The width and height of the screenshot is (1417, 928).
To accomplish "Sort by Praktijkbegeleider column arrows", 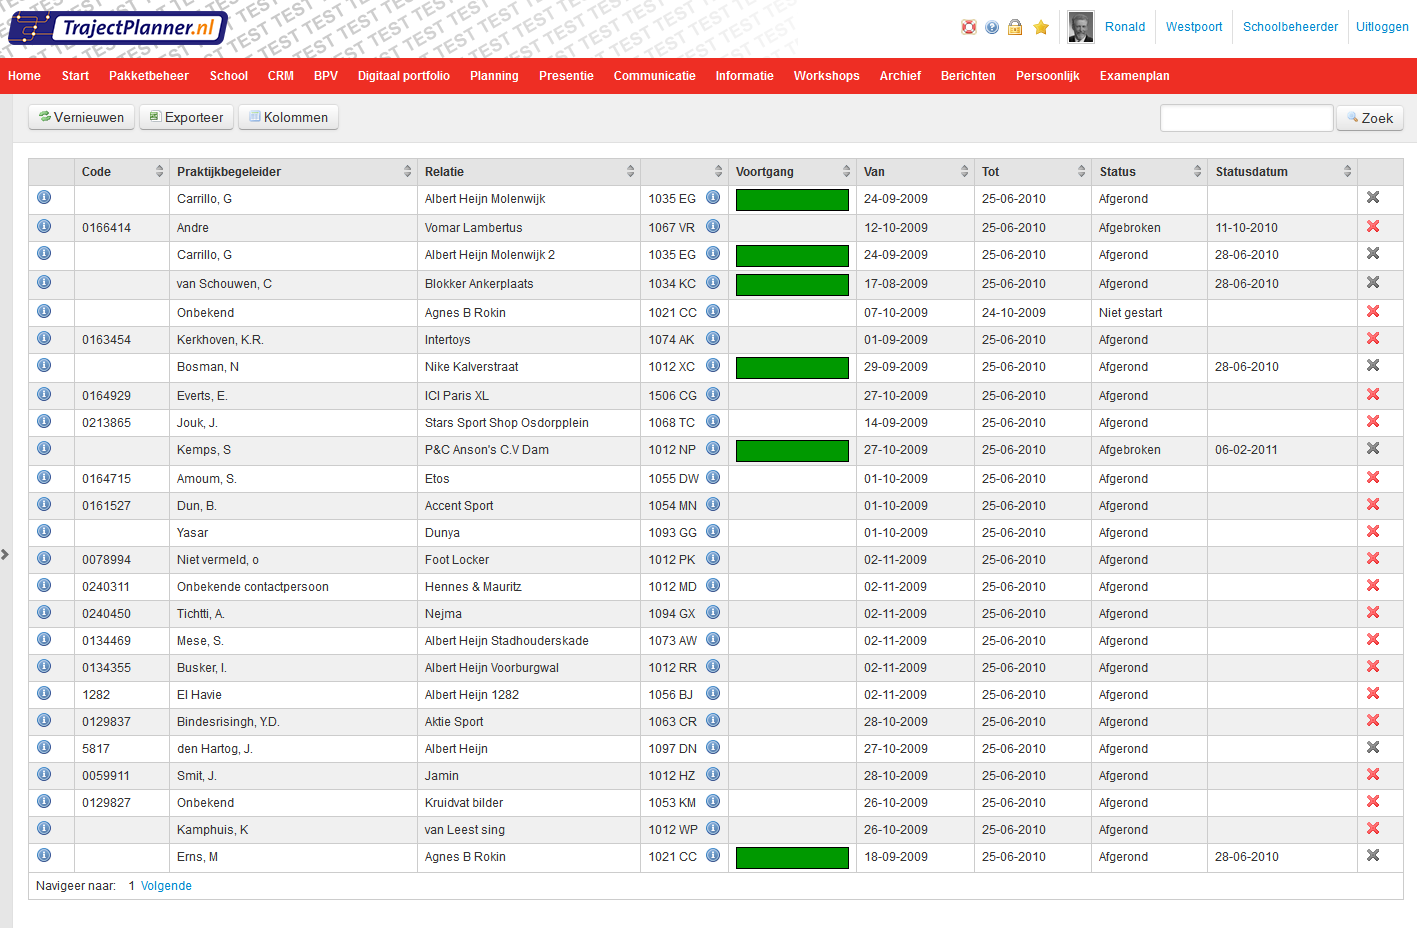I will click(407, 171).
